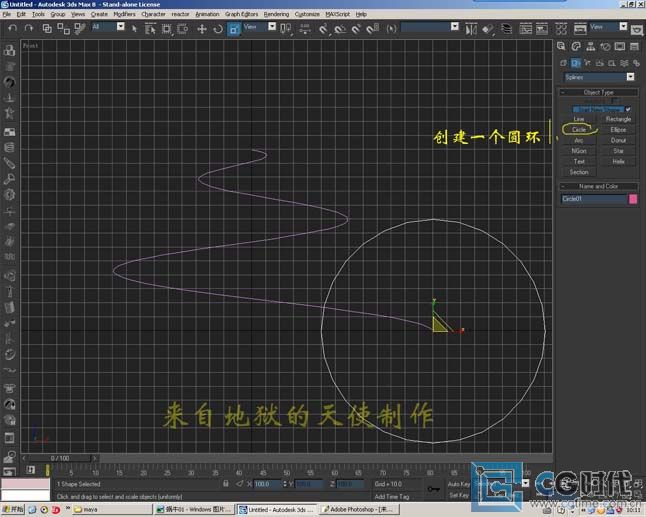Click the Use Pivot Point Center icon
Screen dimensions: 646x517
click(x=286, y=29)
